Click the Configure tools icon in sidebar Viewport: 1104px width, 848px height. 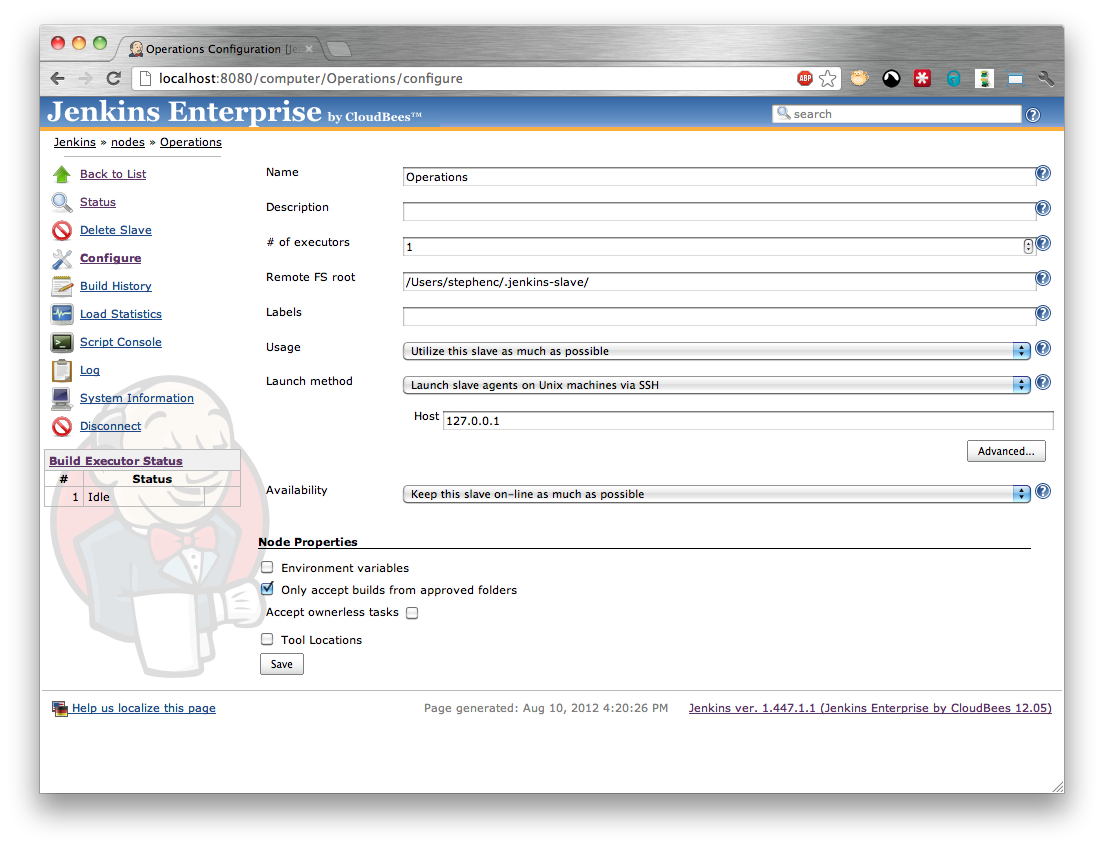(x=62, y=258)
